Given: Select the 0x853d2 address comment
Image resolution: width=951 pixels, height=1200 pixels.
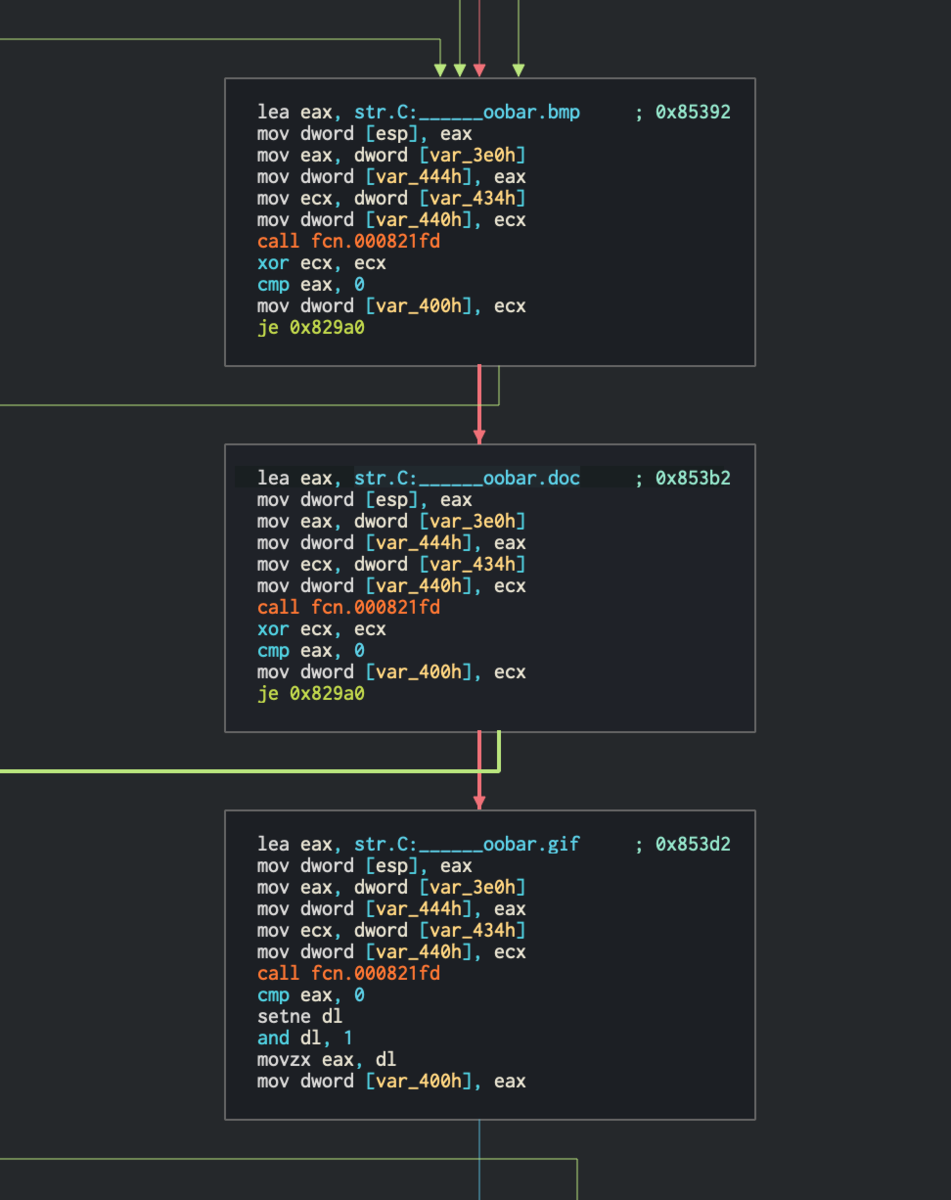Looking at the screenshot, I should tap(693, 844).
